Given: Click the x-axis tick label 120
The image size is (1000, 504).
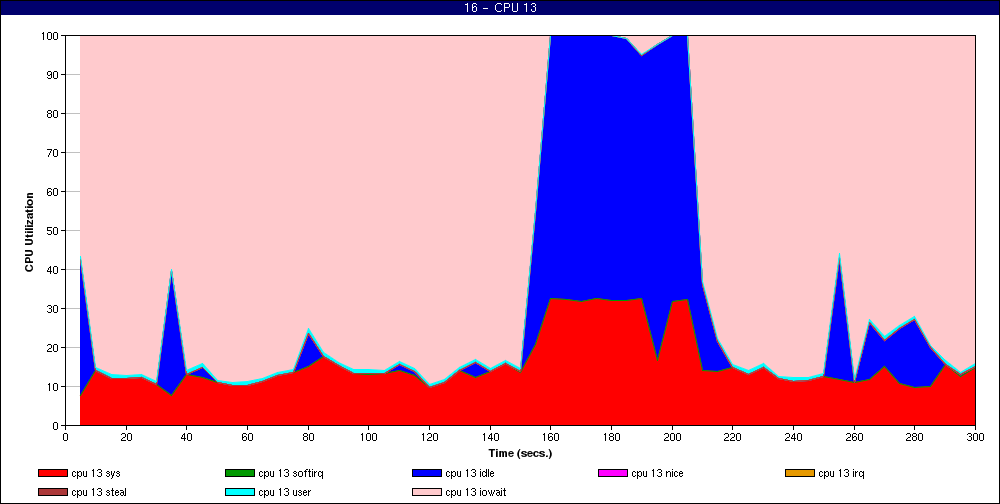Looking at the screenshot, I should [429, 437].
